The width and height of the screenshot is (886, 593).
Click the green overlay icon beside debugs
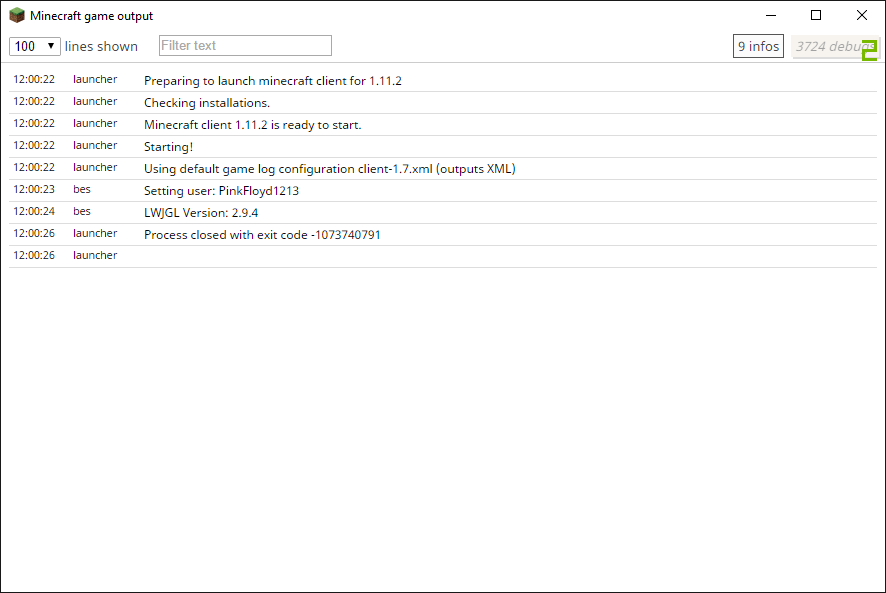[869, 49]
